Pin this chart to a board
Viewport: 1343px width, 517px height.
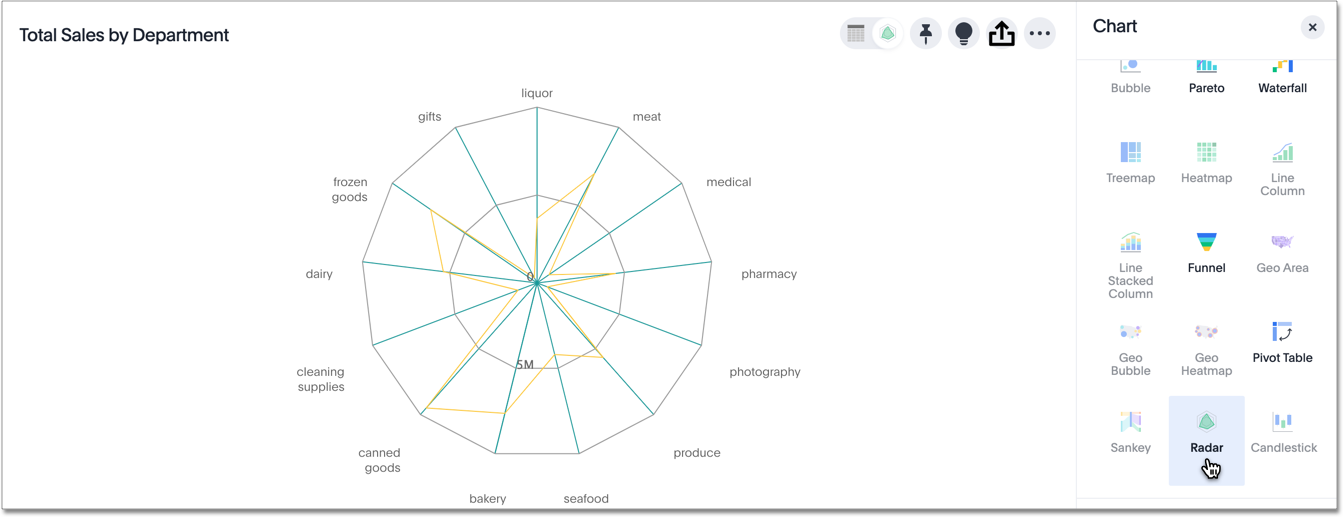click(926, 34)
